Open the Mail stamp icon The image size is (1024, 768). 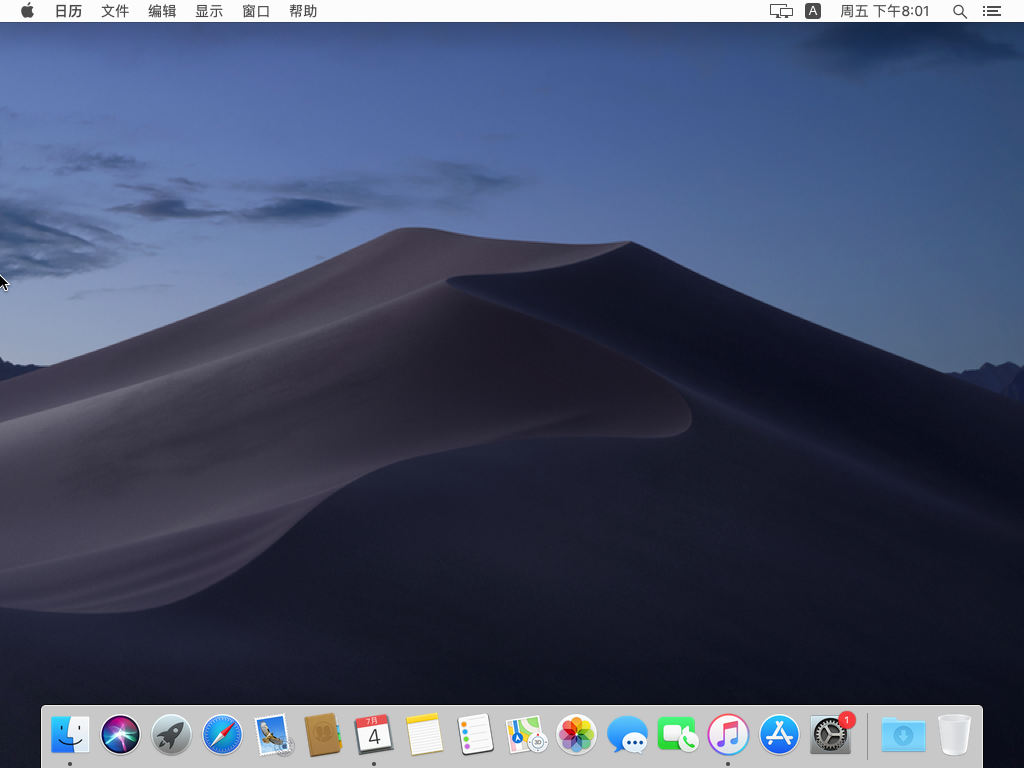[x=272, y=734]
